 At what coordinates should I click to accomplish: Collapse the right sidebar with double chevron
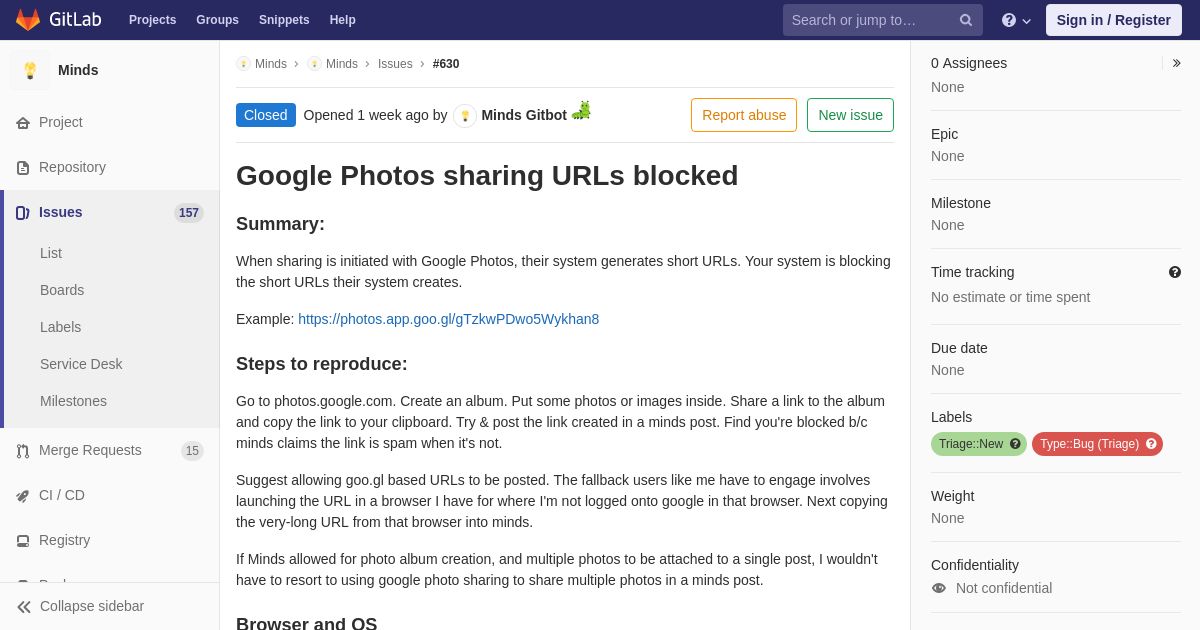tap(1176, 63)
